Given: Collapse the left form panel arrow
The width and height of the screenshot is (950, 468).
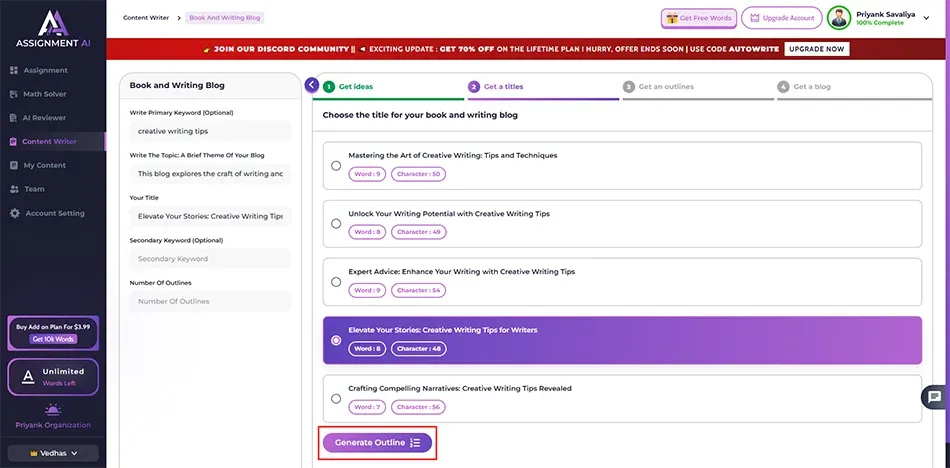Looking at the screenshot, I should [312, 85].
